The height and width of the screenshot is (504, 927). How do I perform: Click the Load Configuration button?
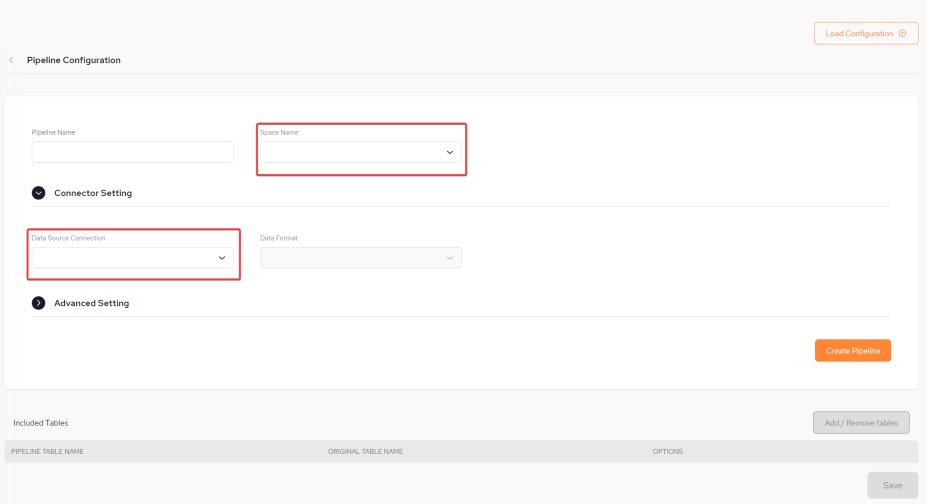point(866,34)
